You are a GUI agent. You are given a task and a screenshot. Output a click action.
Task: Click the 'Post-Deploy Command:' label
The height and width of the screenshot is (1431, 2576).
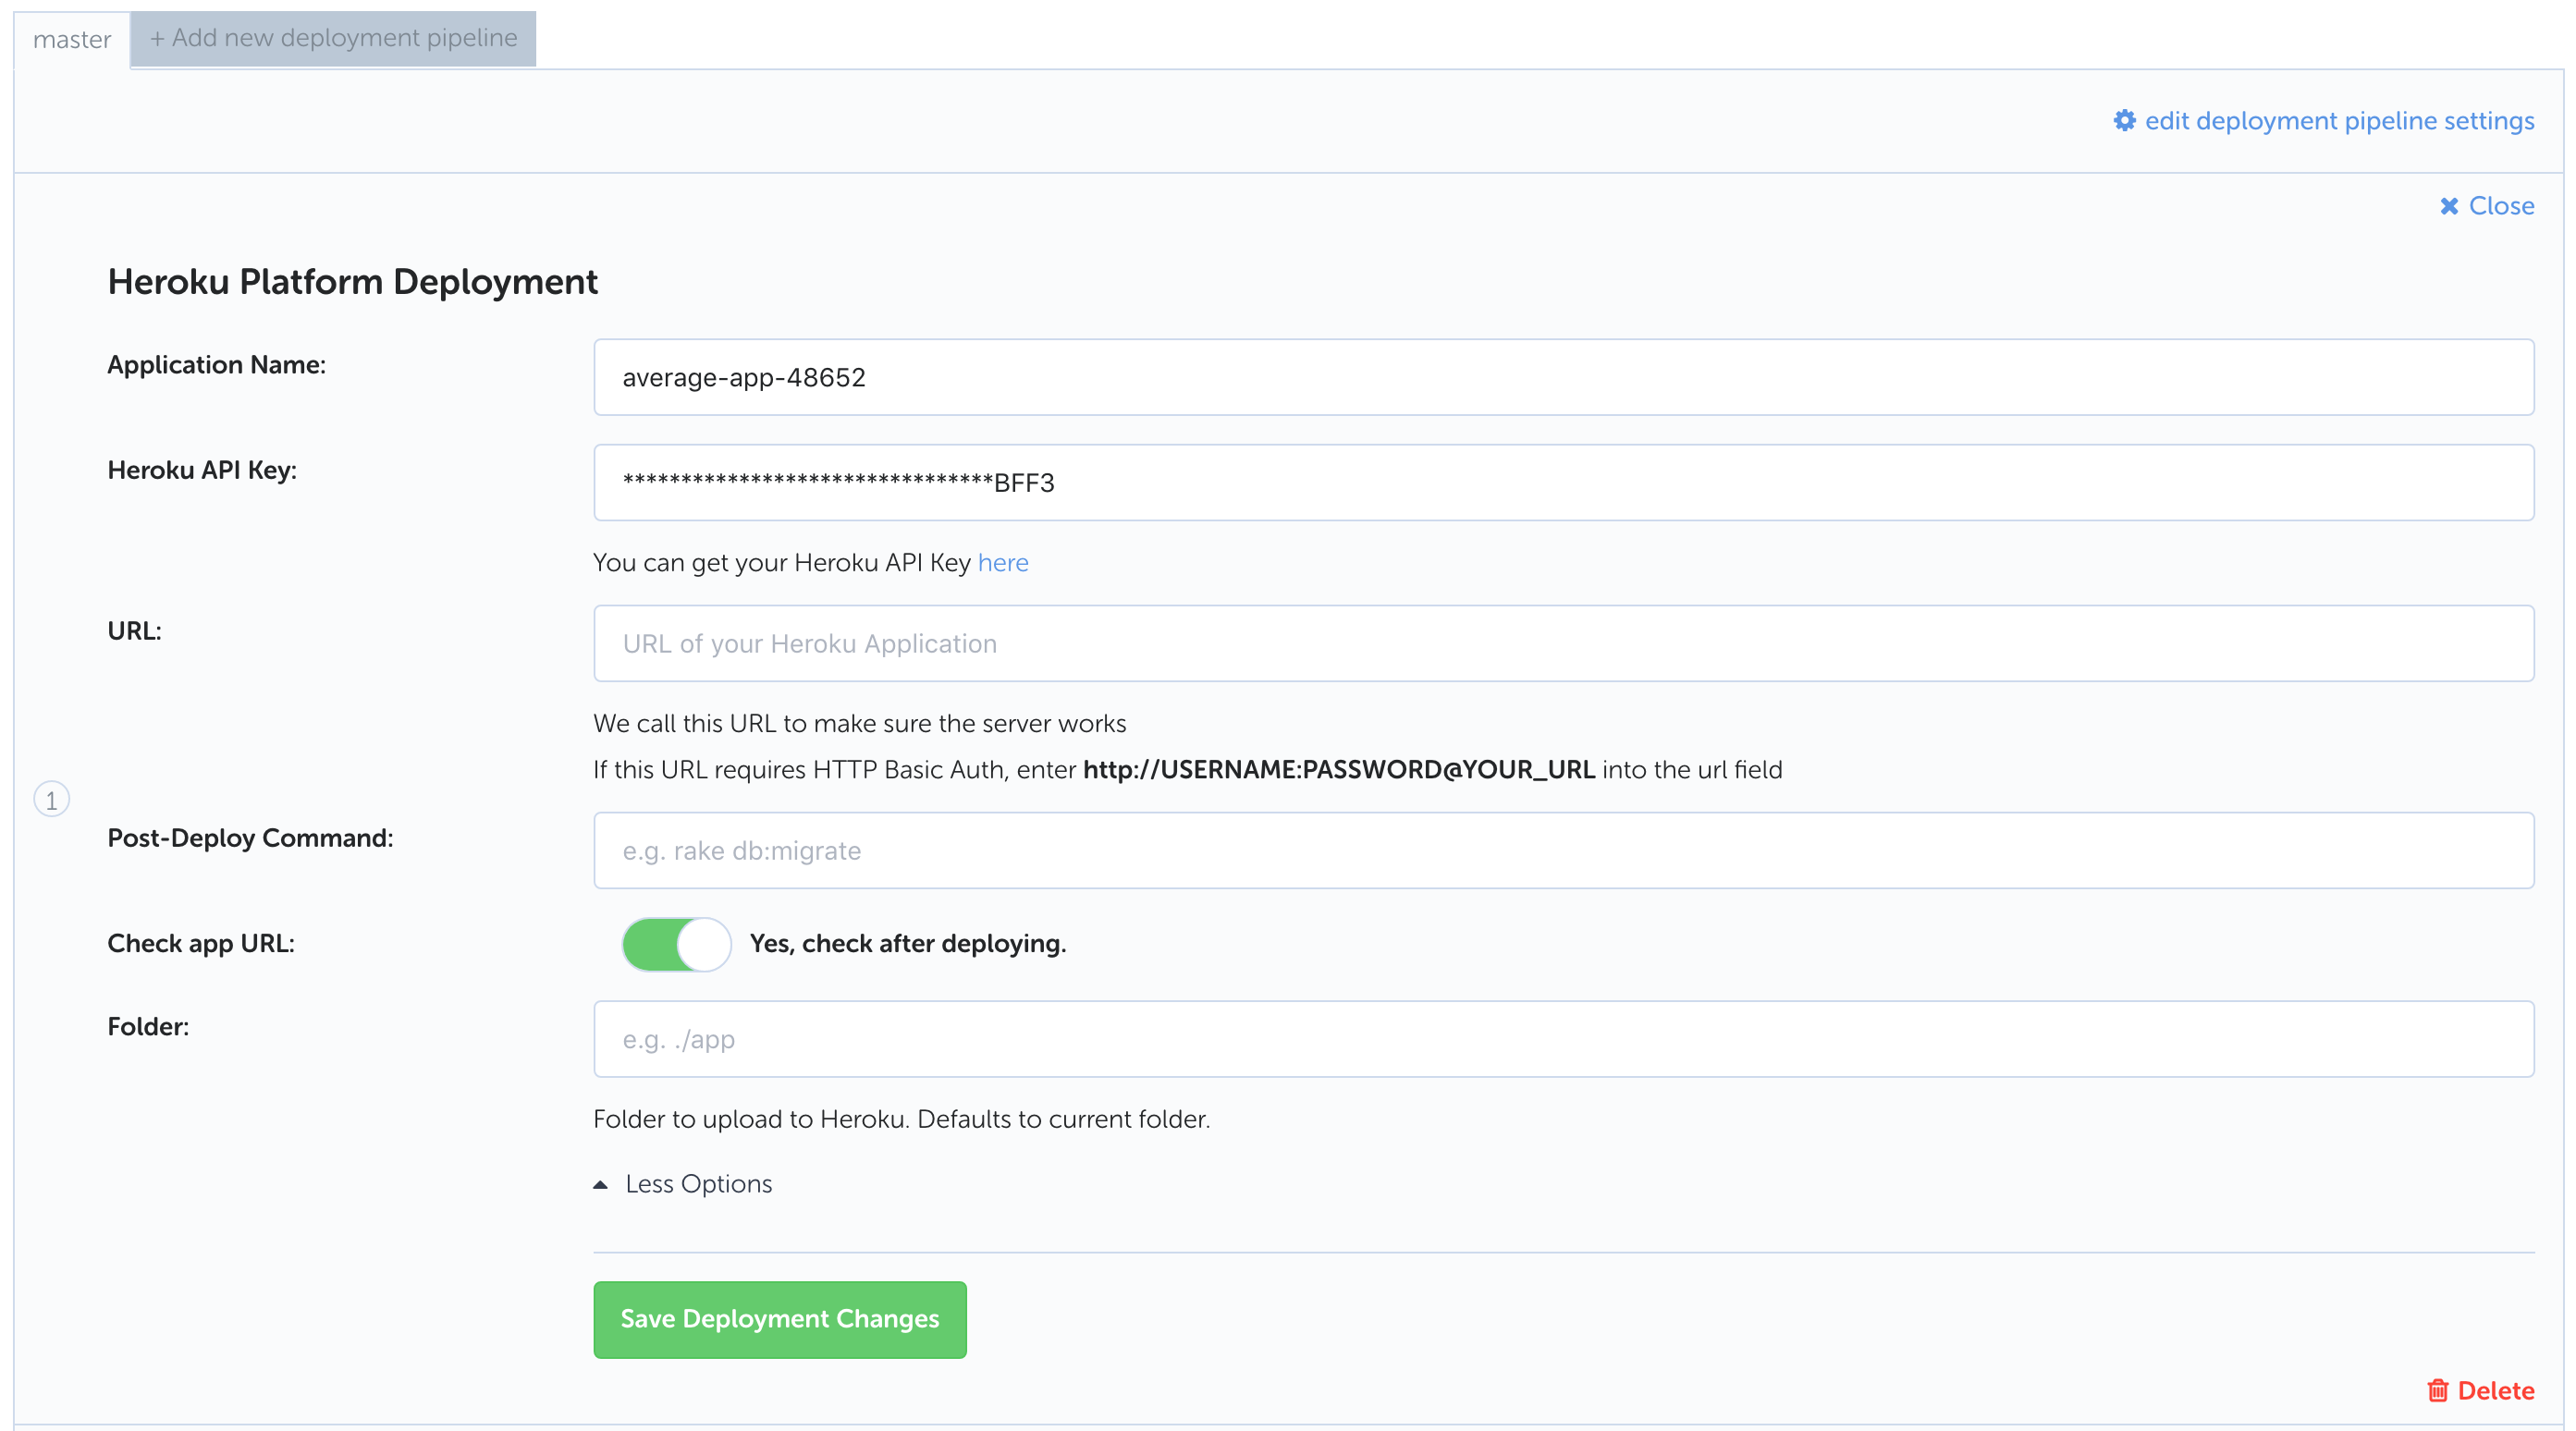250,838
